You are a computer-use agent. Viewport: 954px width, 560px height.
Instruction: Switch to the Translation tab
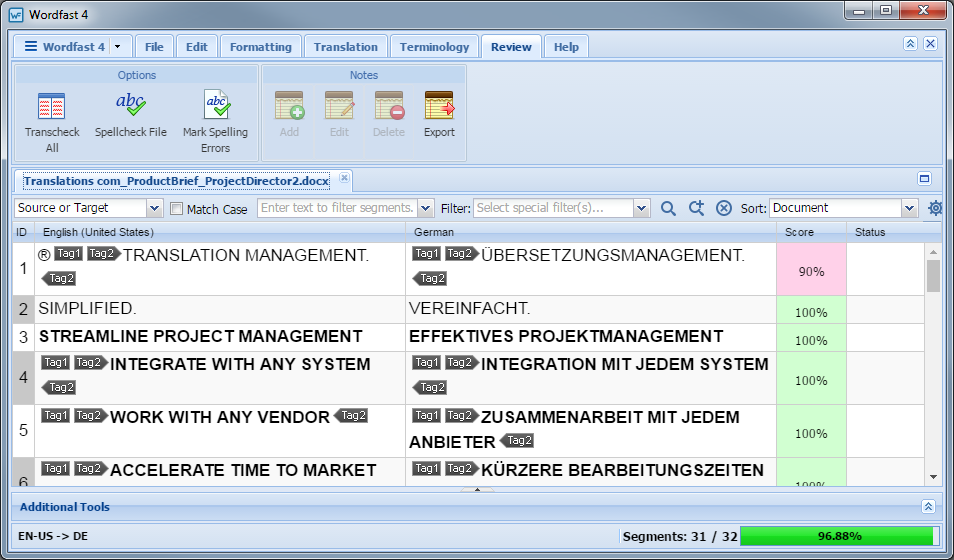[x=346, y=47]
